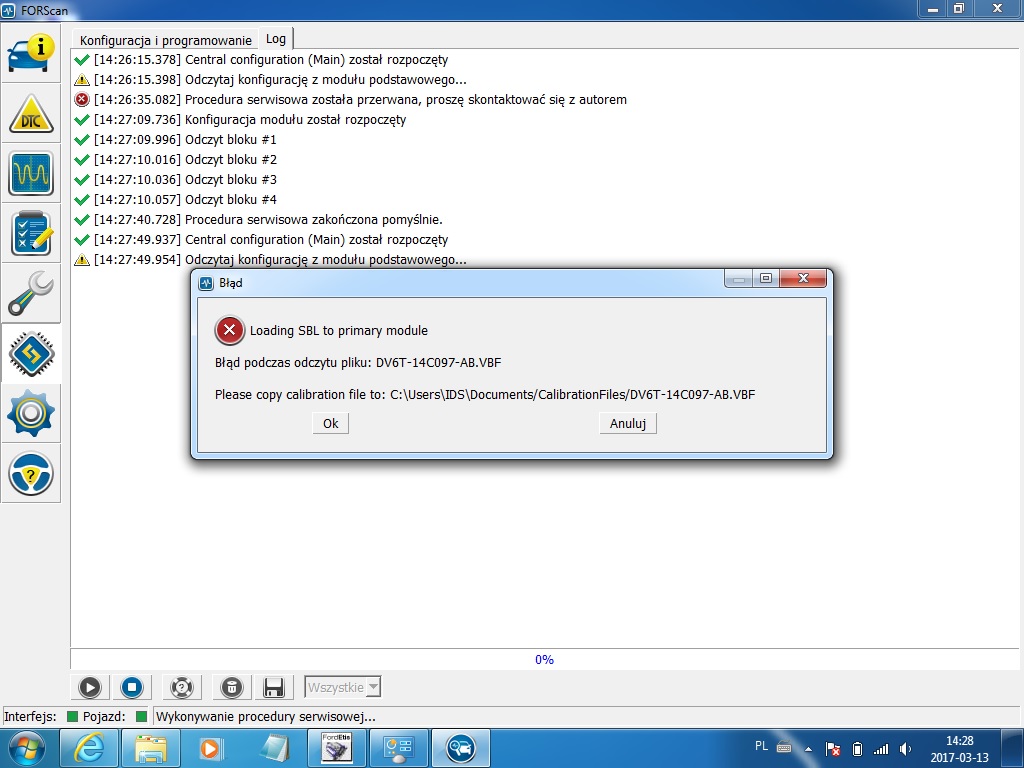The height and width of the screenshot is (768, 1024).
Task: Open the Wszystkie filter dropdown
Action: pos(341,687)
